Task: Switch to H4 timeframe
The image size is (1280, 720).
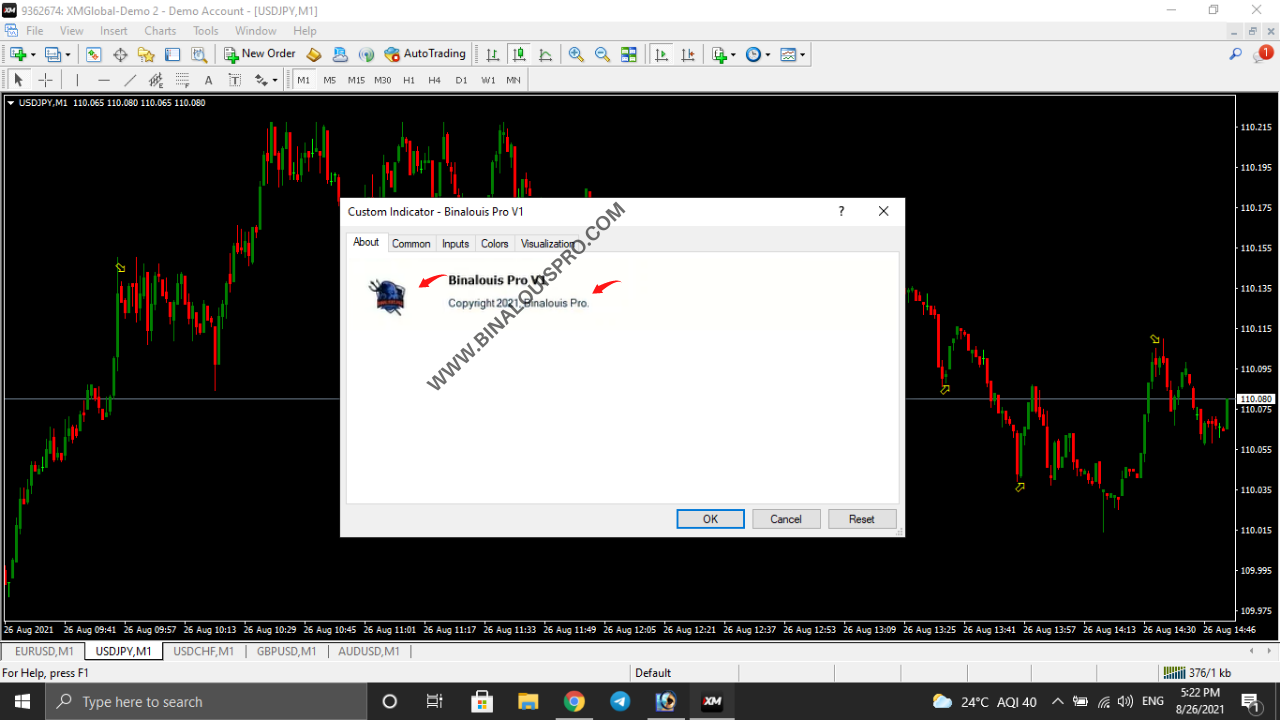Action: click(435, 80)
